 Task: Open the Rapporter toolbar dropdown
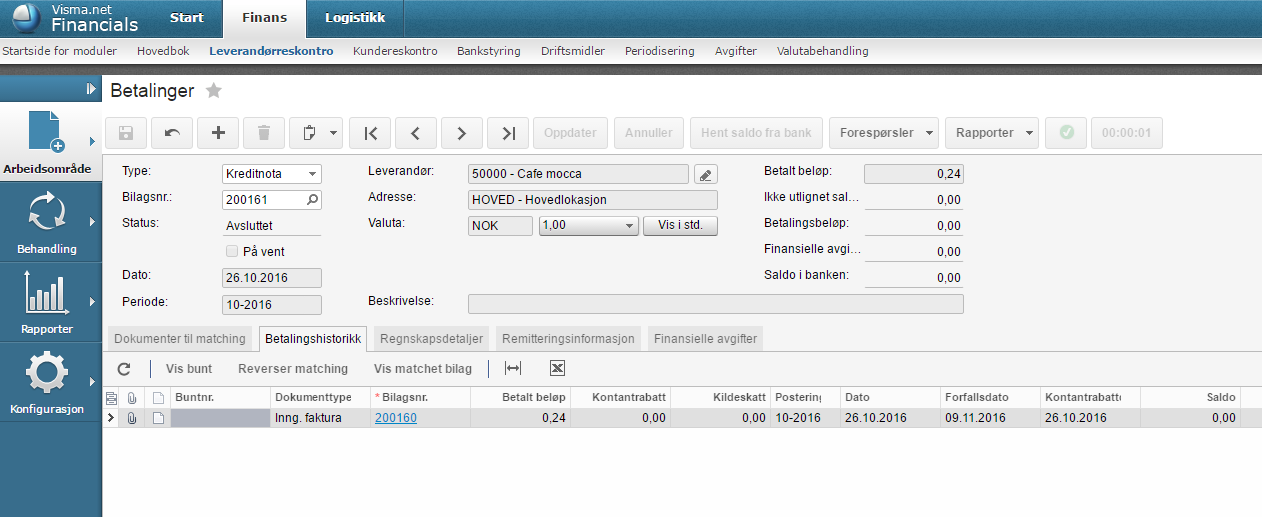coord(992,132)
